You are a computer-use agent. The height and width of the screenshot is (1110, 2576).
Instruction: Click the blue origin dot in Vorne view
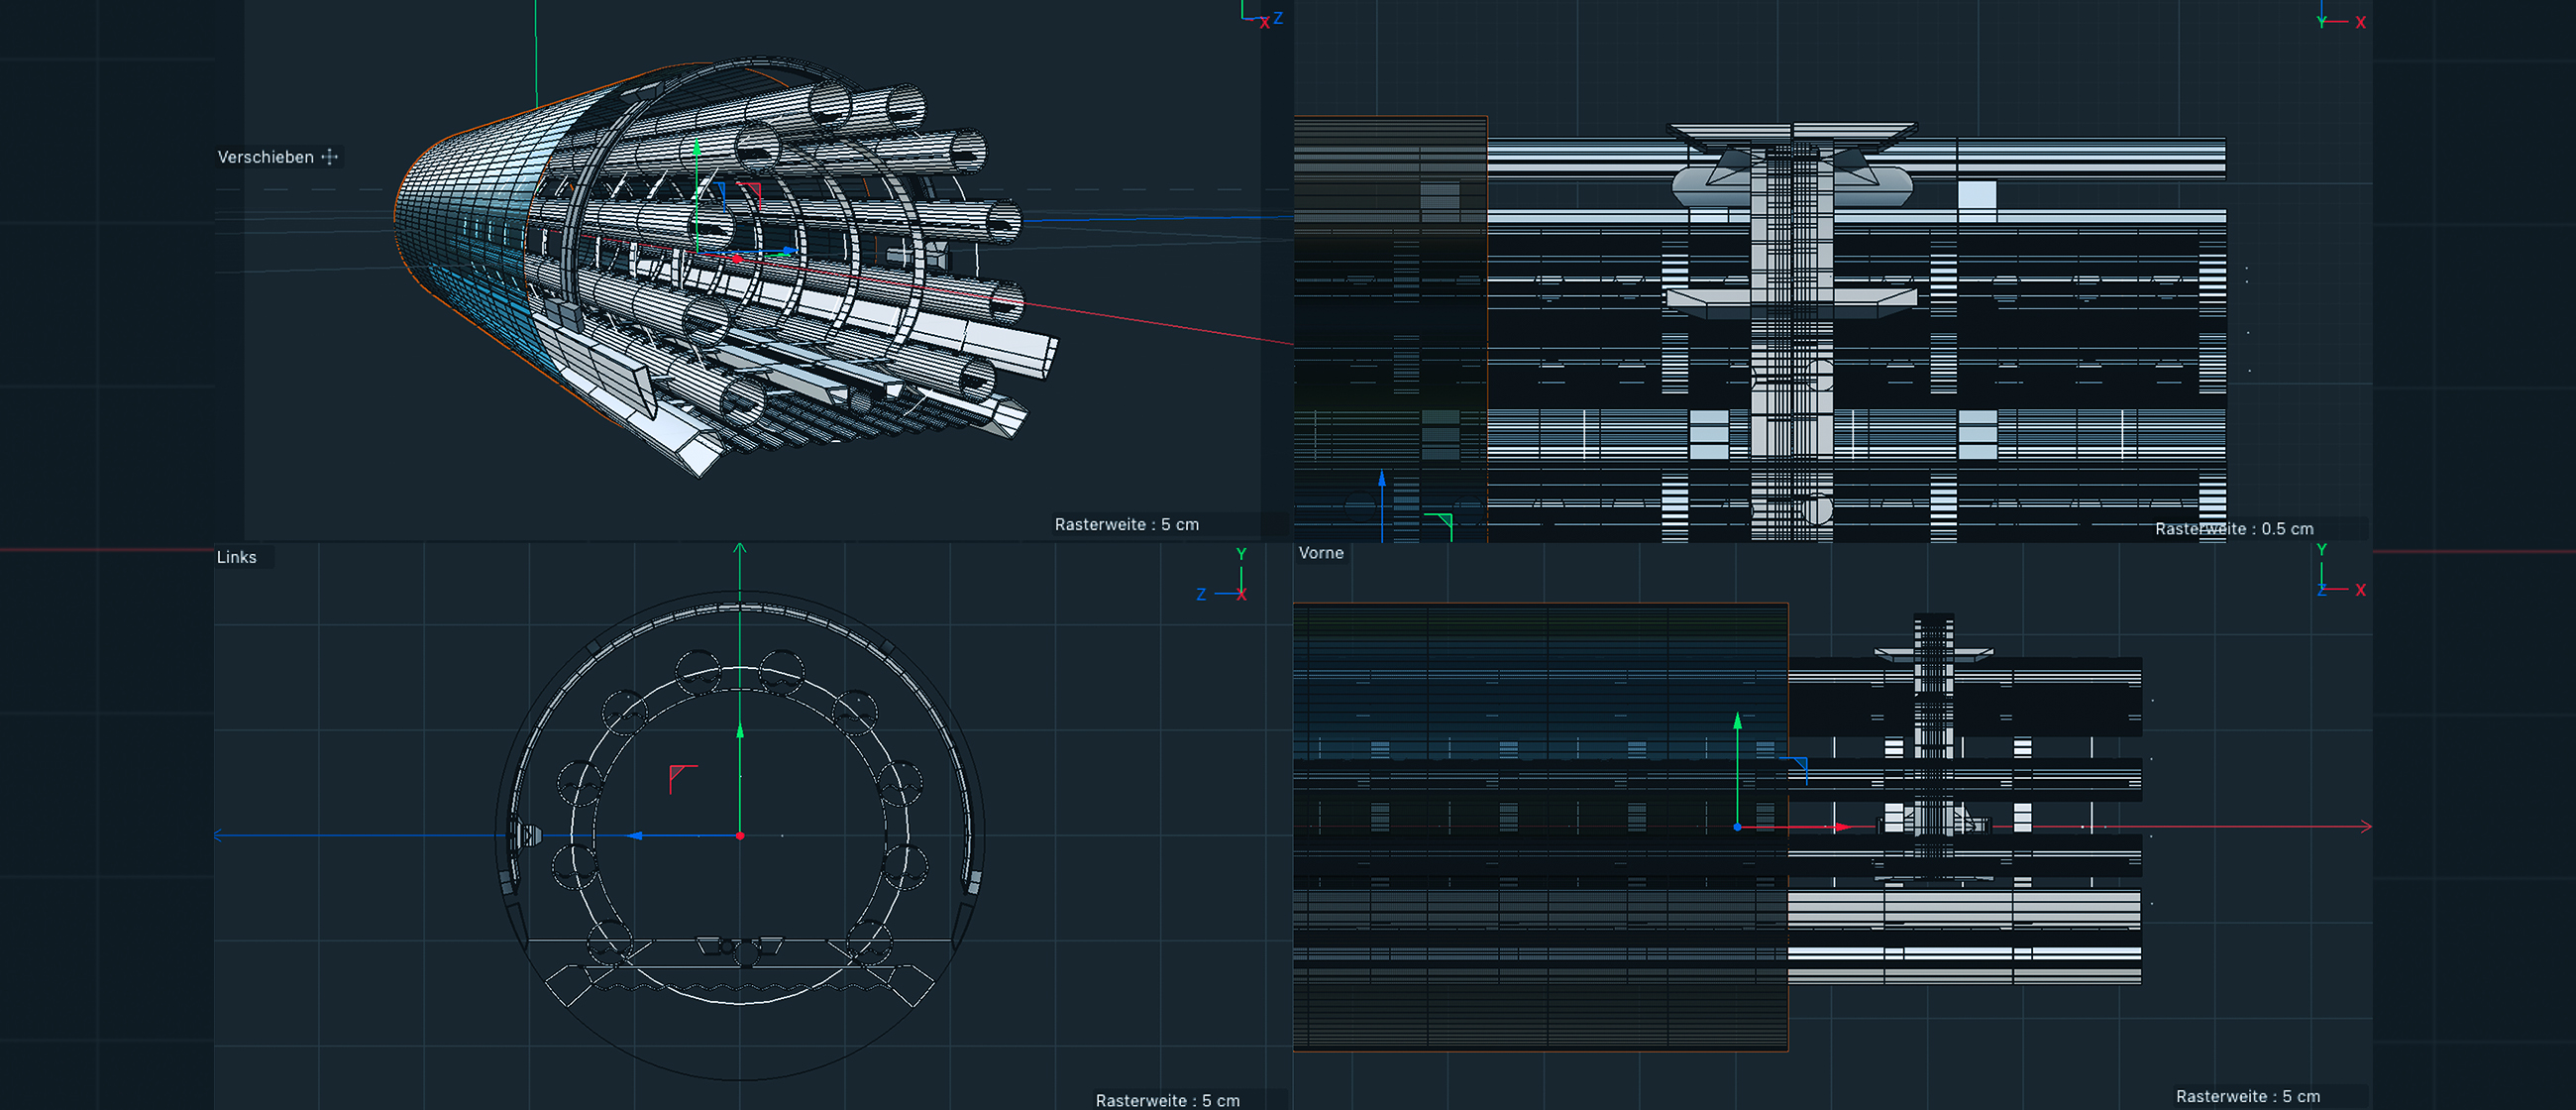pyautogui.click(x=1737, y=827)
